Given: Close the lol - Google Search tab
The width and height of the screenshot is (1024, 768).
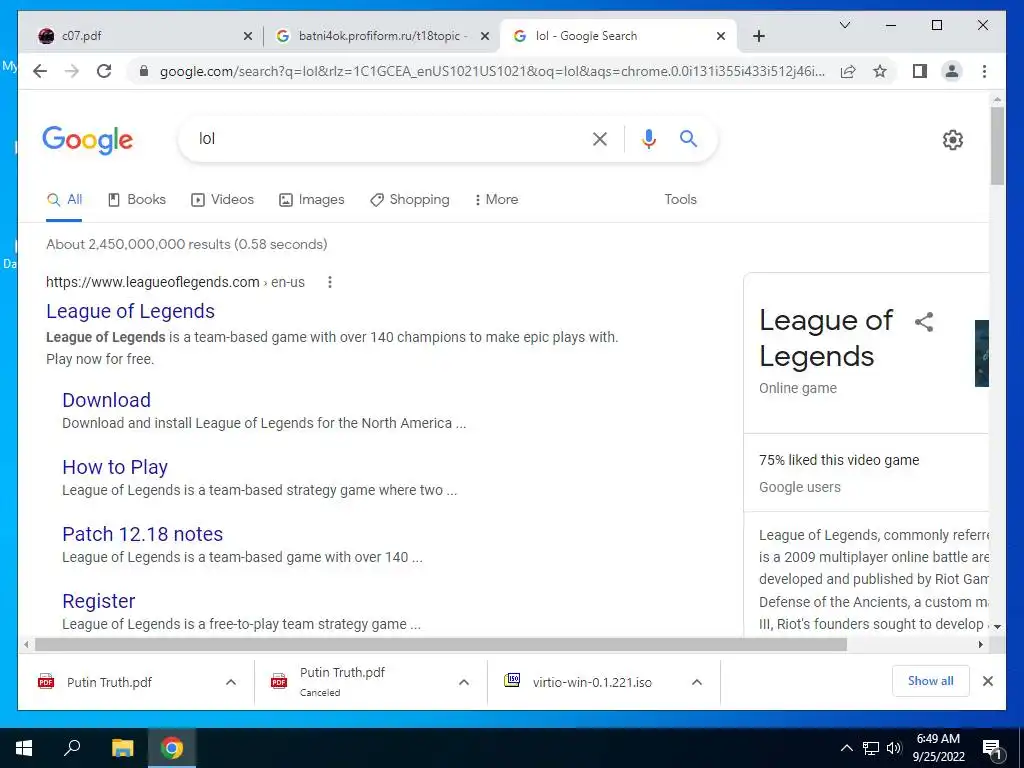Looking at the screenshot, I should click(720, 37).
